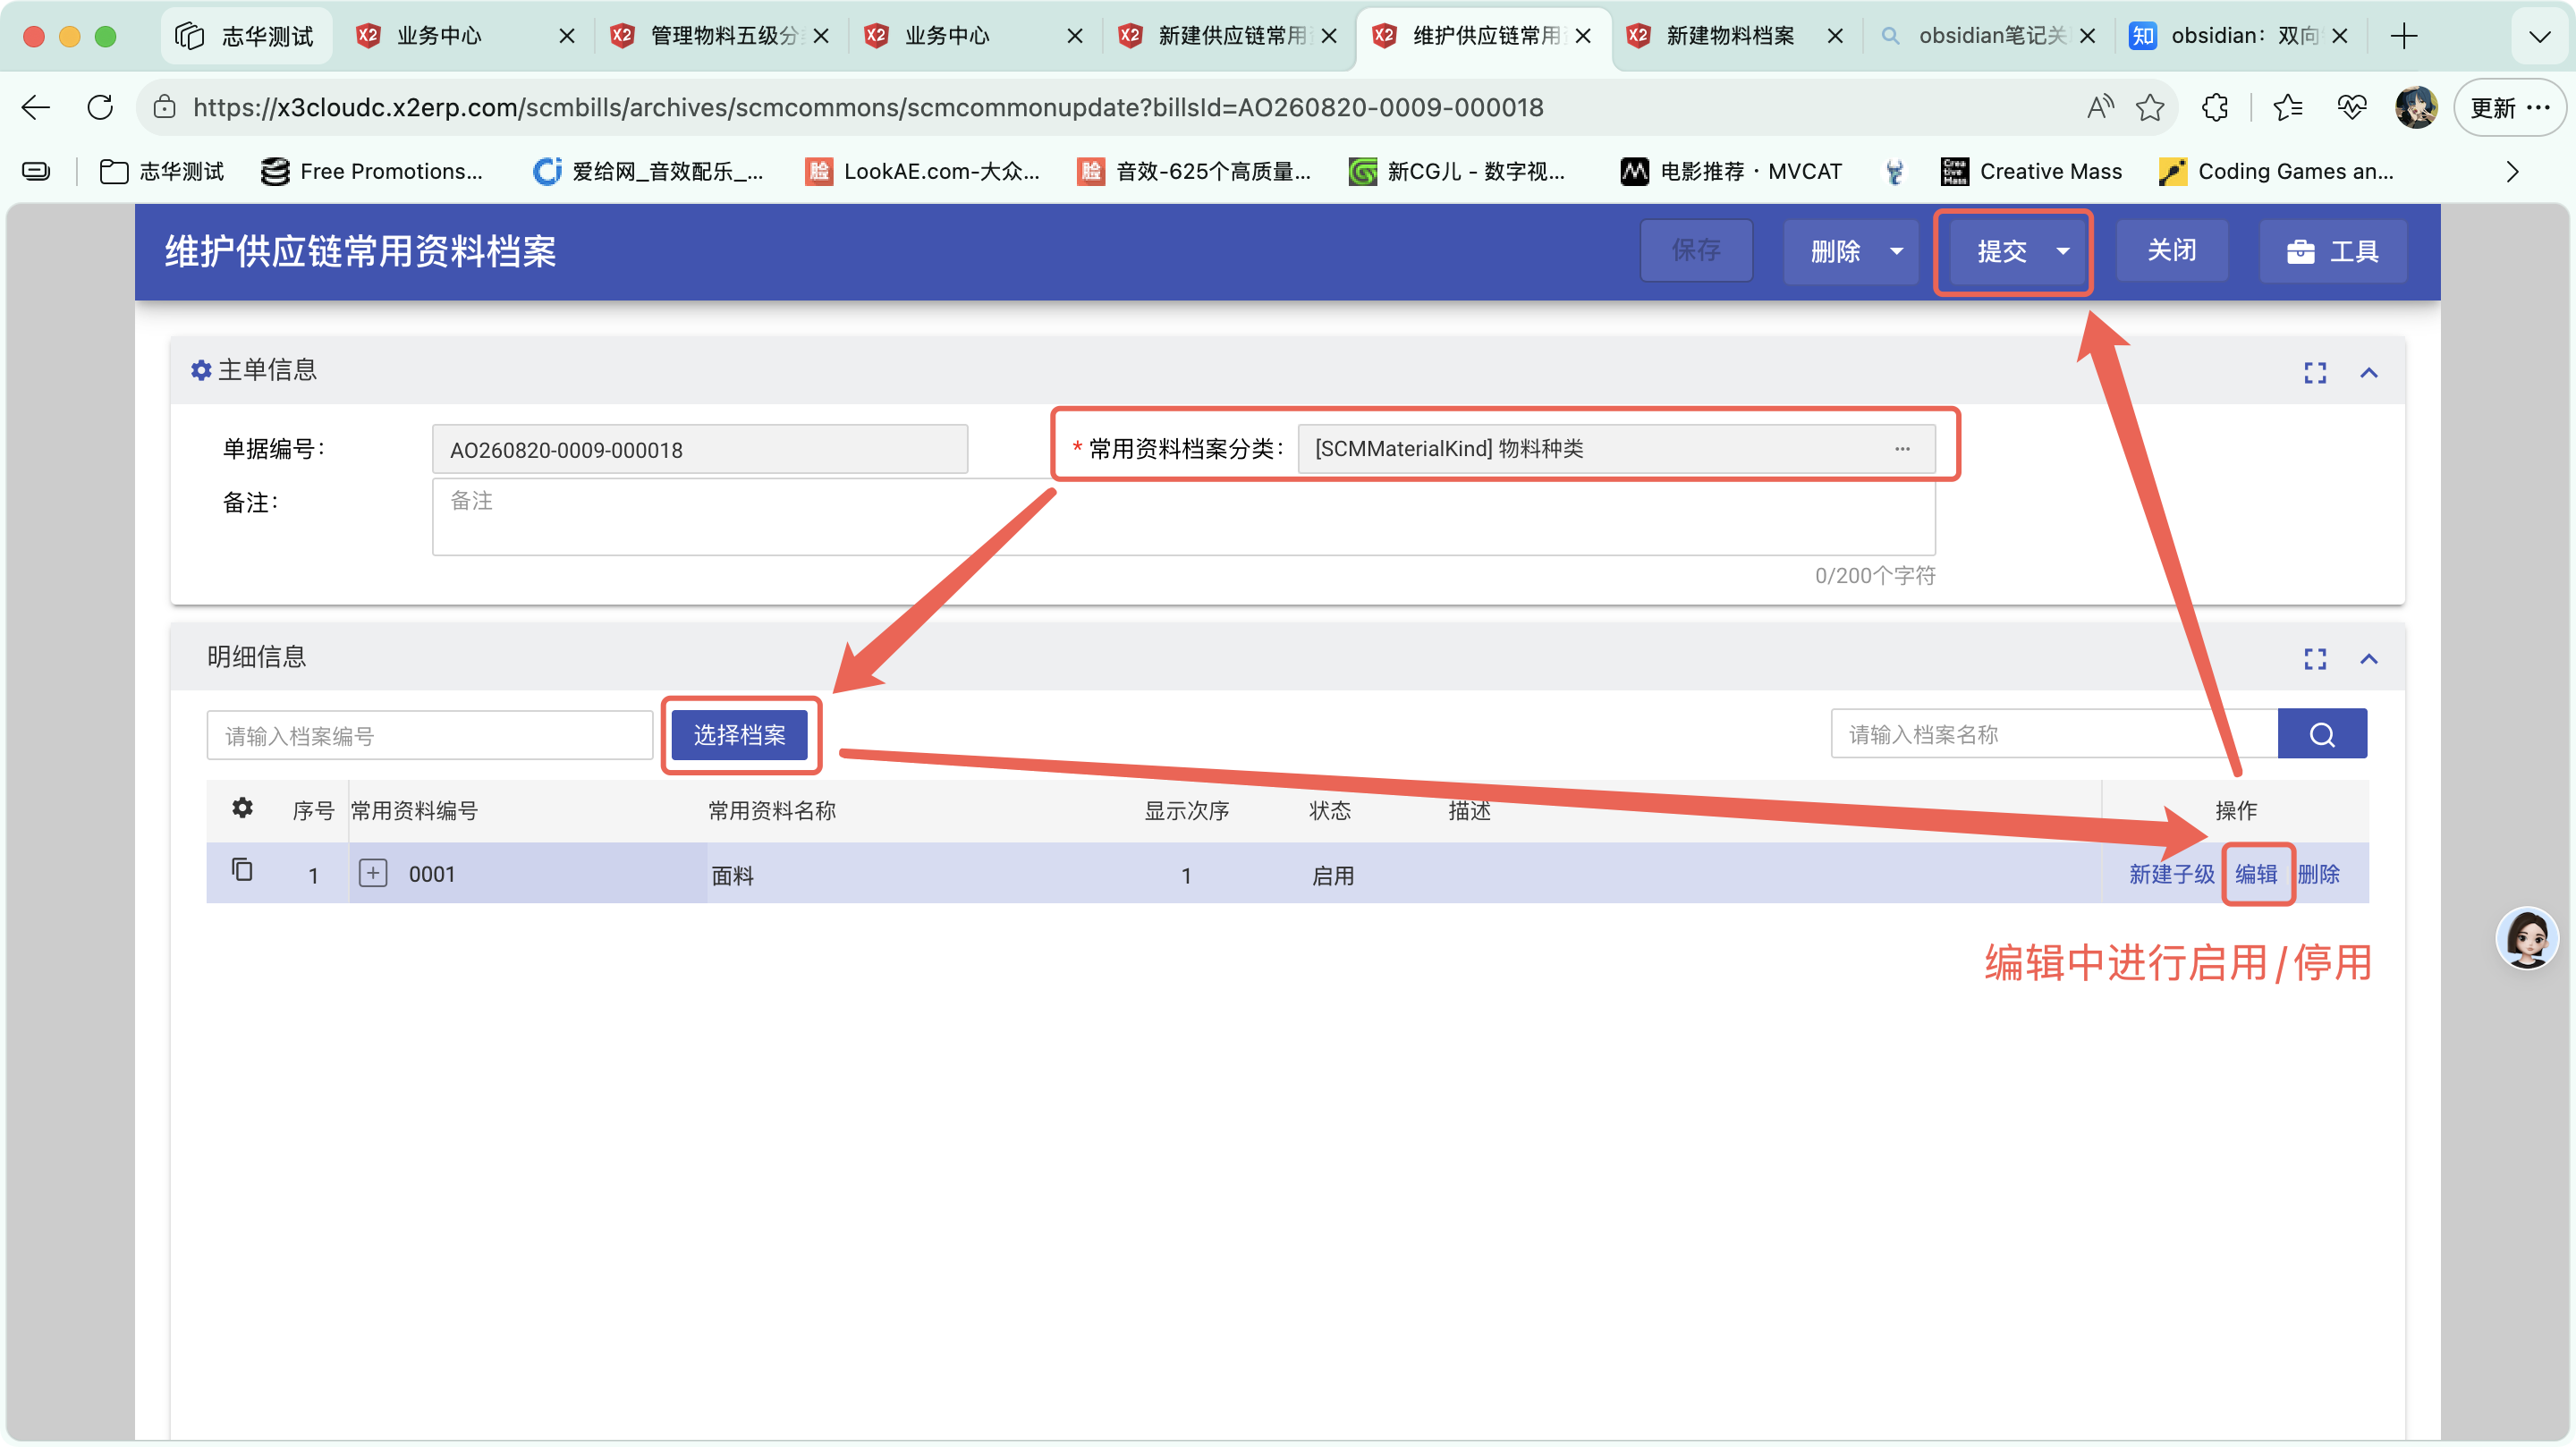The image size is (2576, 1447).
Task: Click the 选择档案 button
Action: pos(739,735)
